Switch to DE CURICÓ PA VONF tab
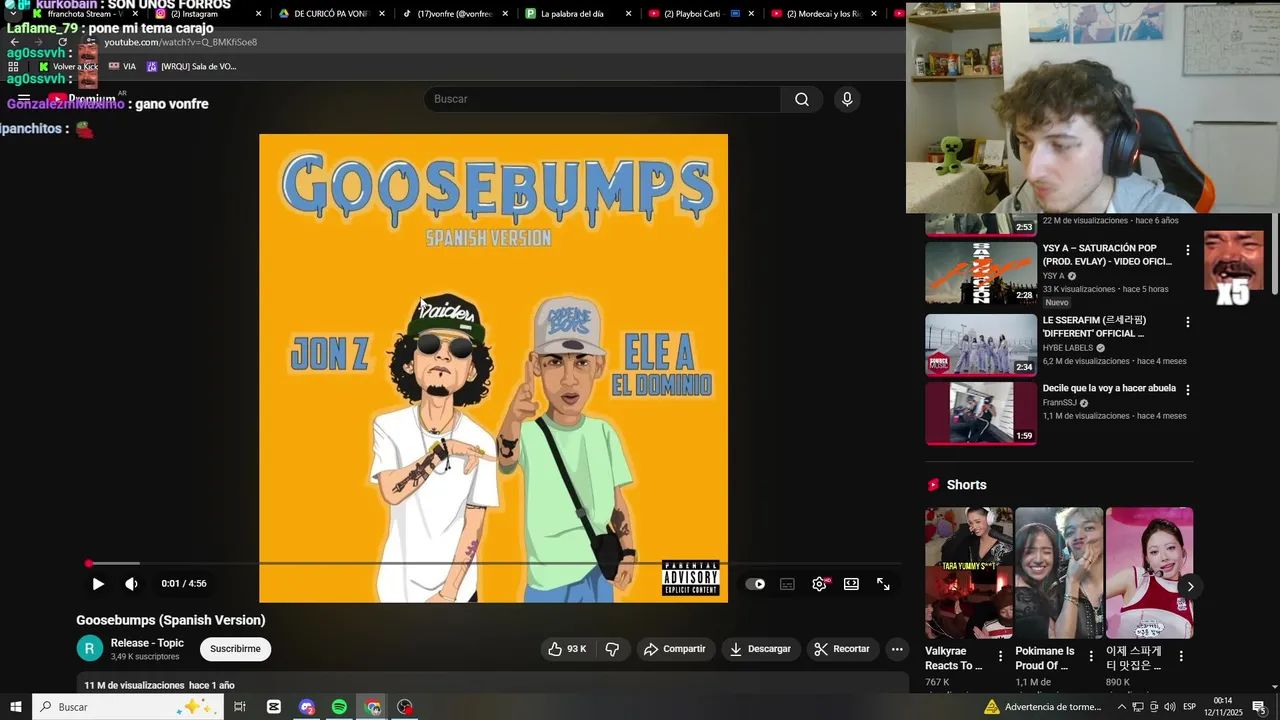The image size is (1280, 720). [330, 14]
